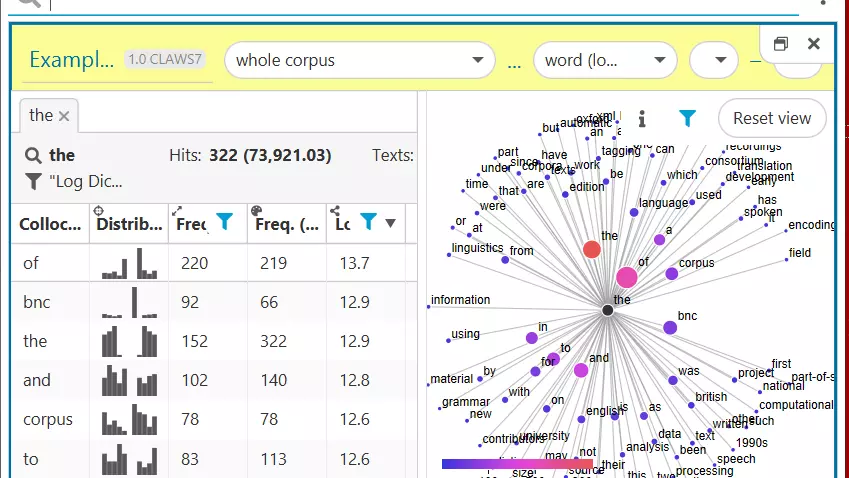This screenshot has height=478, width=849.
Task: Click the funnel icon beside Log Dice filter
Action: tap(34, 181)
